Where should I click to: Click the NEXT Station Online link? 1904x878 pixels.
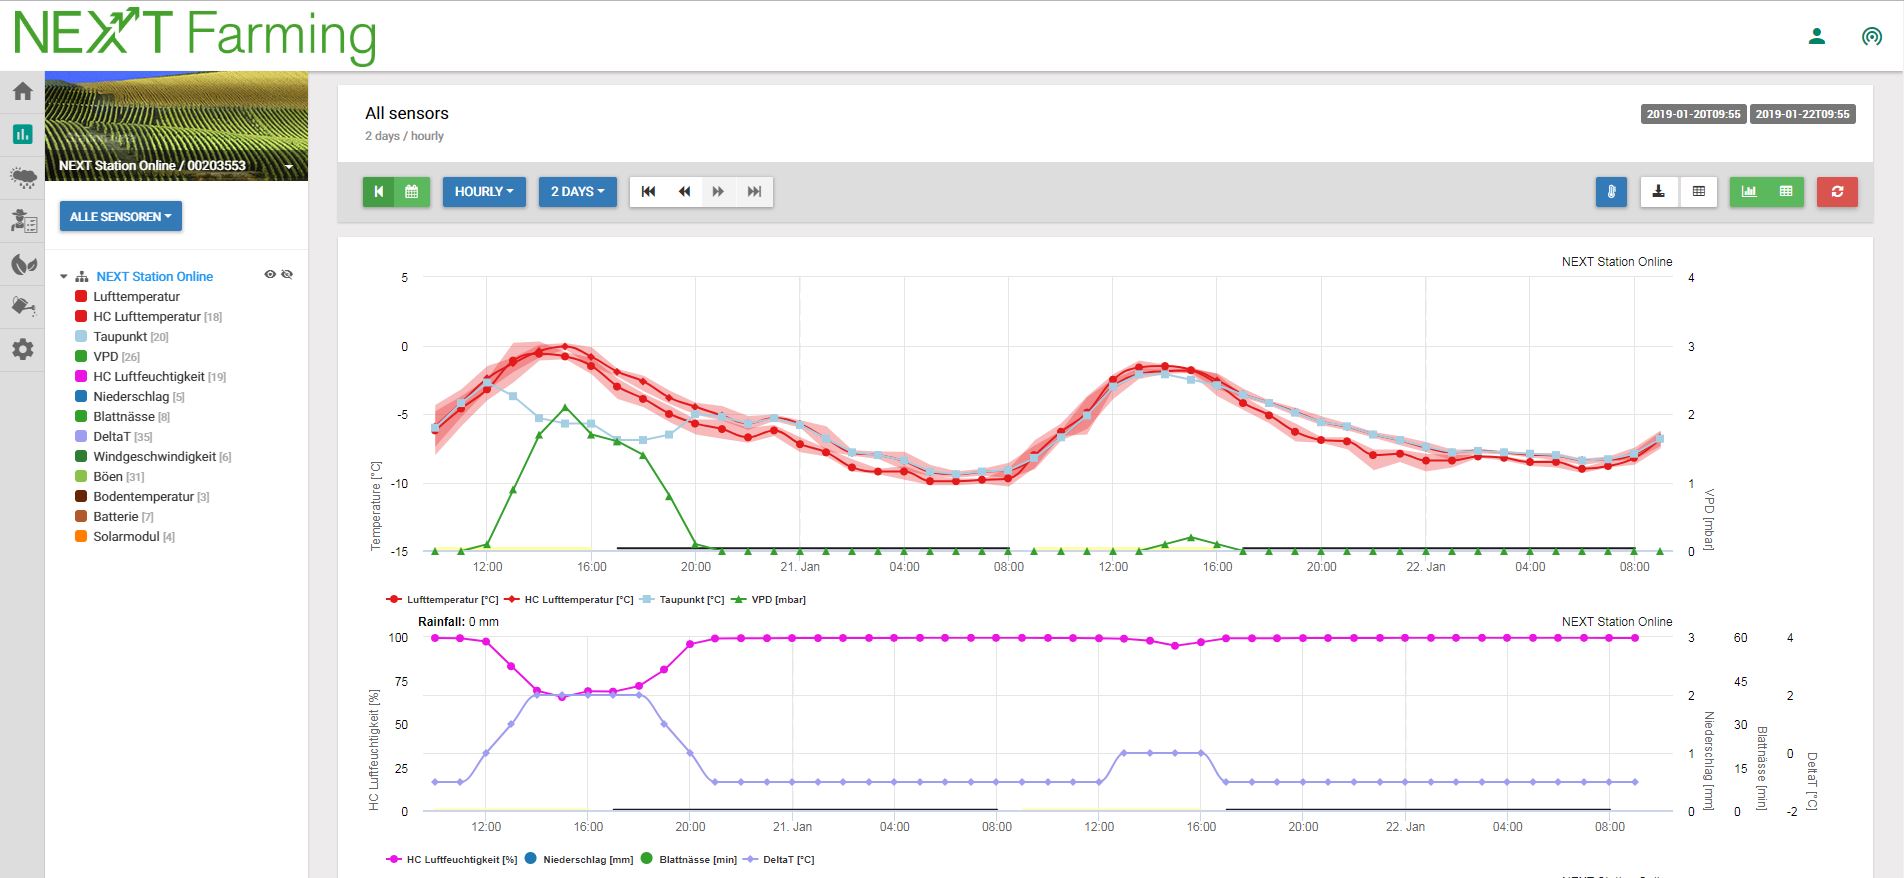pyautogui.click(x=154, y=277)
